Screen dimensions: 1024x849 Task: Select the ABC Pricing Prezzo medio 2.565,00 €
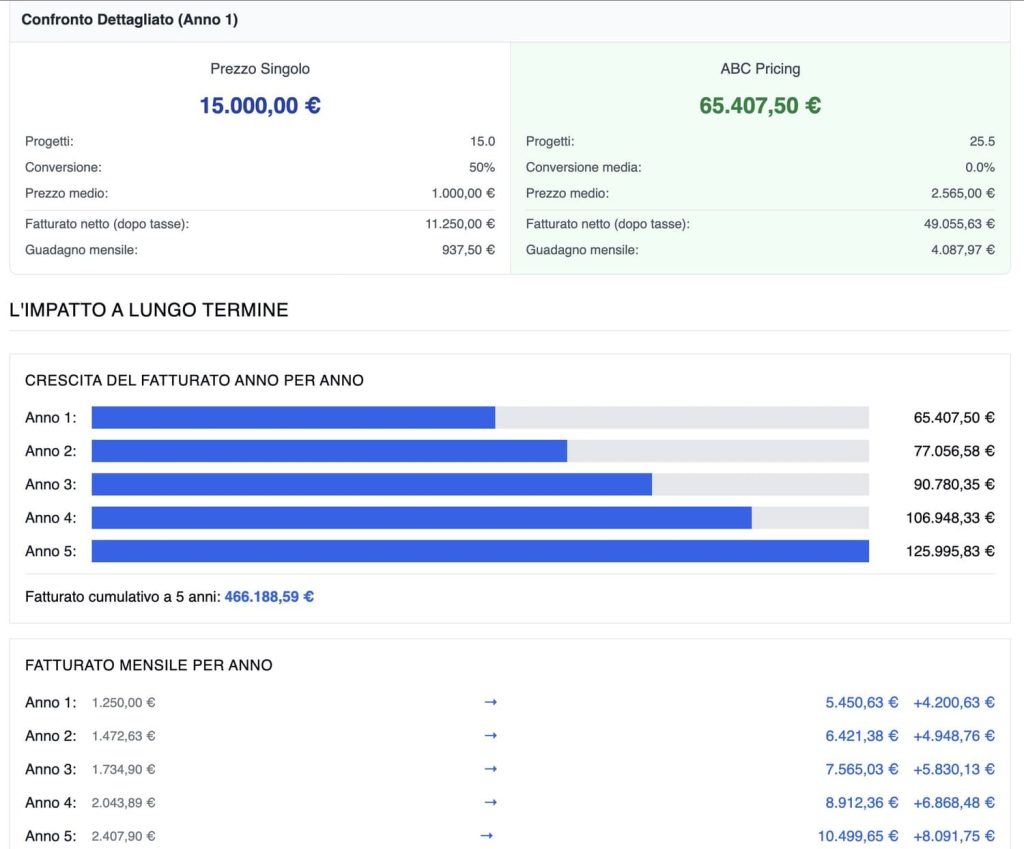(x=963, y=193)
